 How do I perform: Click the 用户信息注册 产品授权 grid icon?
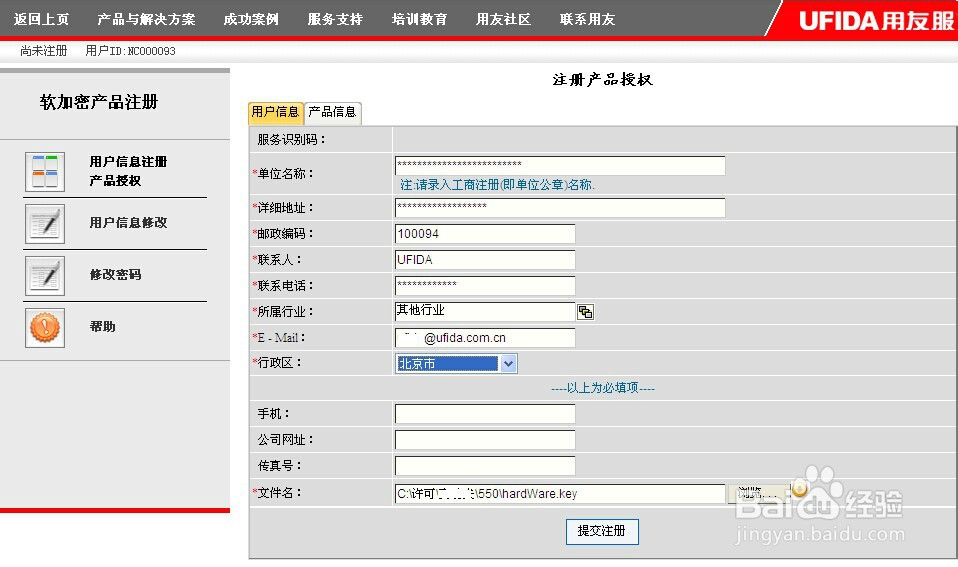click(45, 172)
